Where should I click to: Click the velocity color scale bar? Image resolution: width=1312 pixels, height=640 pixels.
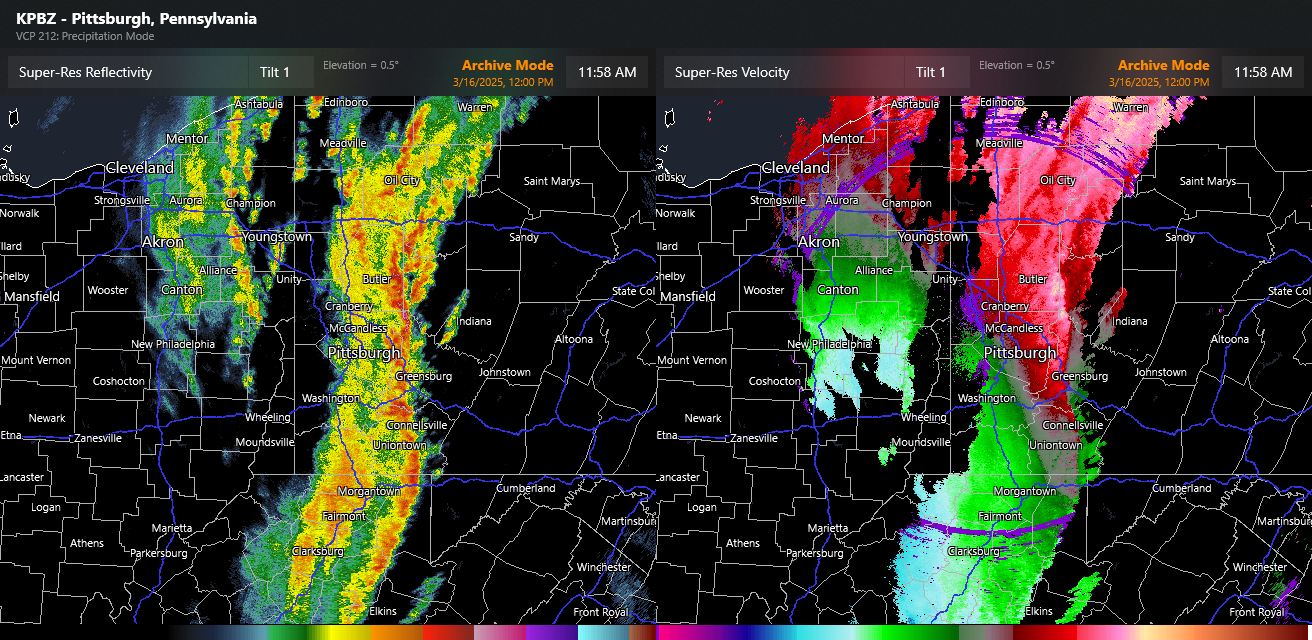984,633
